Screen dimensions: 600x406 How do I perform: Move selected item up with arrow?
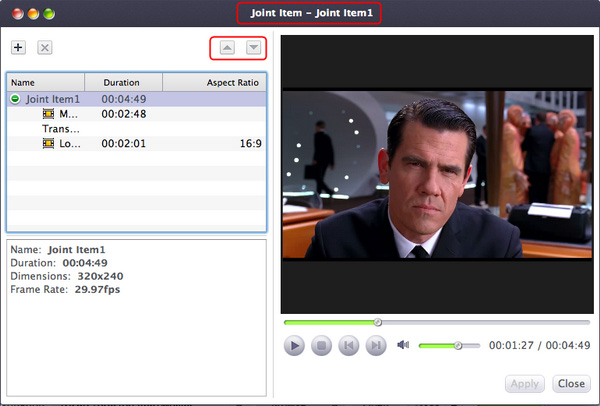point(227,48)
